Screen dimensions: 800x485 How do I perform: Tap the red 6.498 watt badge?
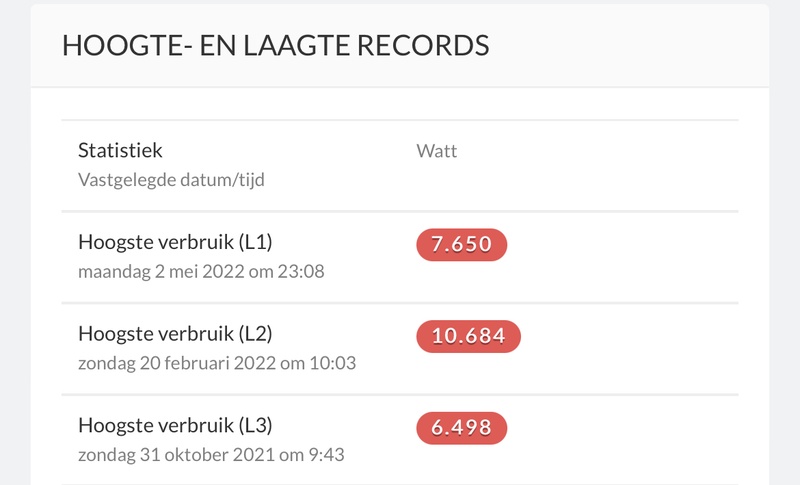click(x=462, y=428)
